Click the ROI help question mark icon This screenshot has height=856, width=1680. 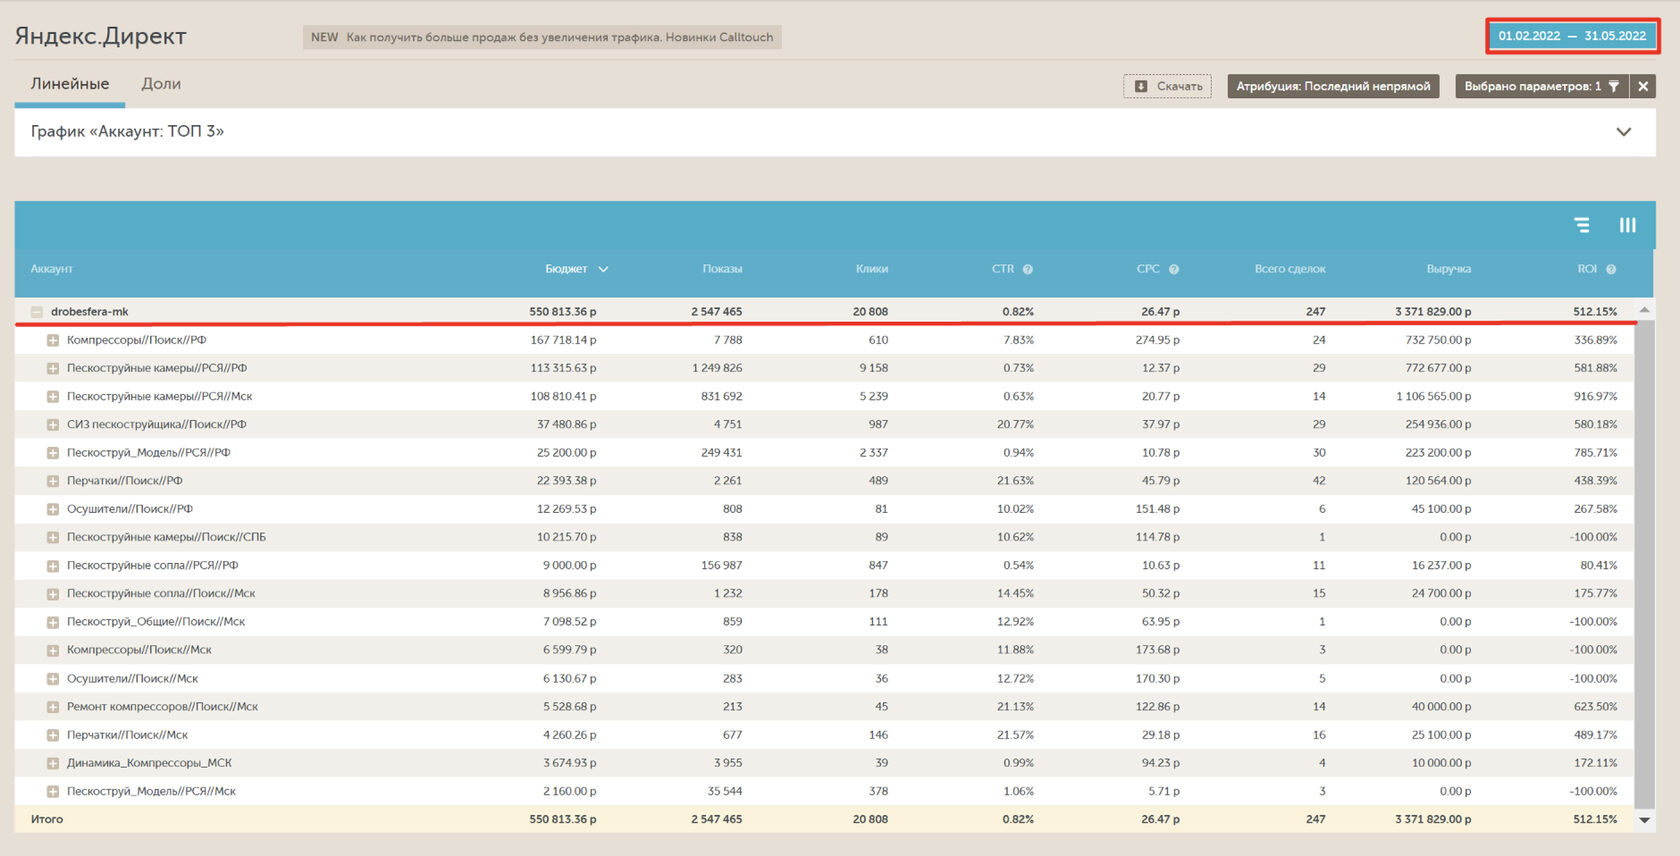click(1610, 269)
